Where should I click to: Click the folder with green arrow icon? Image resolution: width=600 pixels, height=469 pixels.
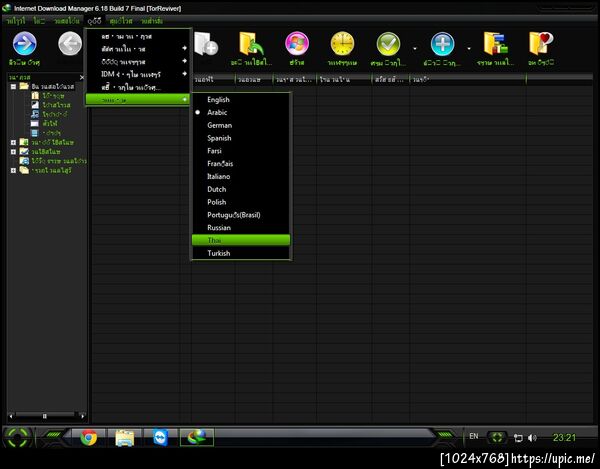[x=251, y=44]
